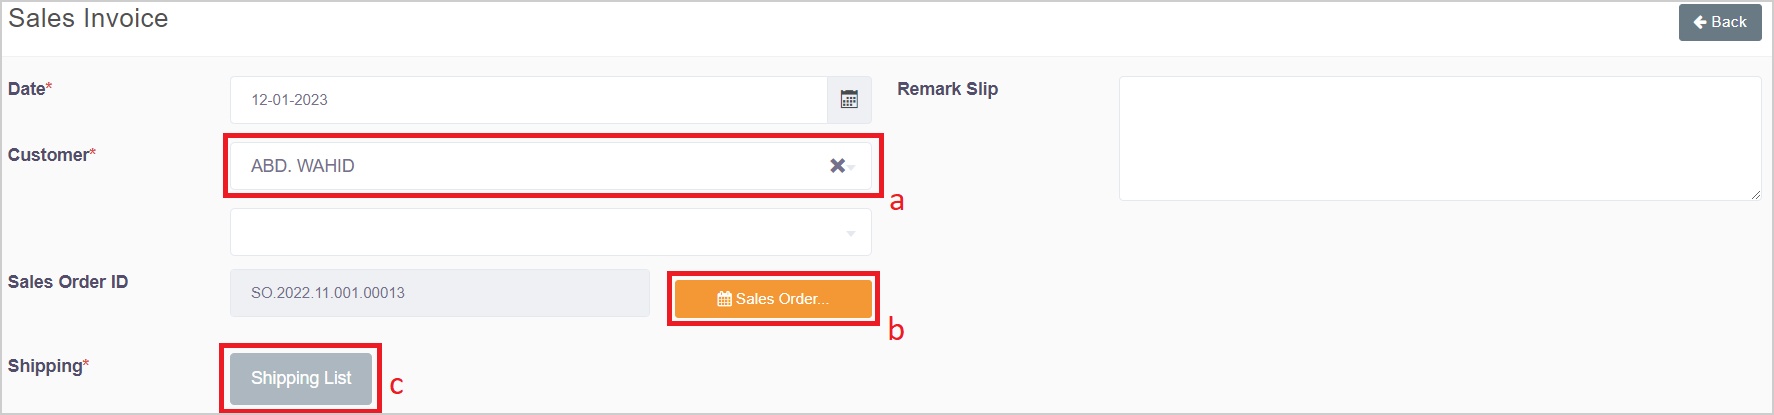
Task: Click the calendar icon on Sales Order button
Action: click(724, 299)
